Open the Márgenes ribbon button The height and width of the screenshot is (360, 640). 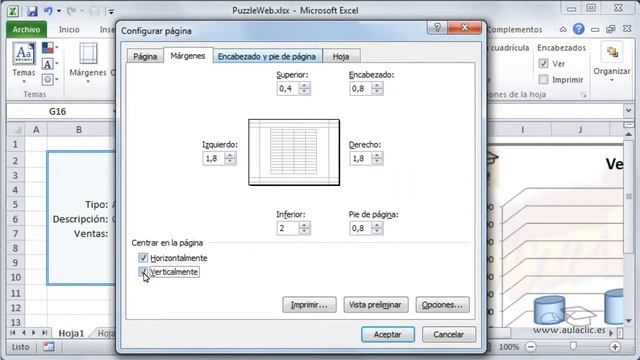[x=88, y=62]
